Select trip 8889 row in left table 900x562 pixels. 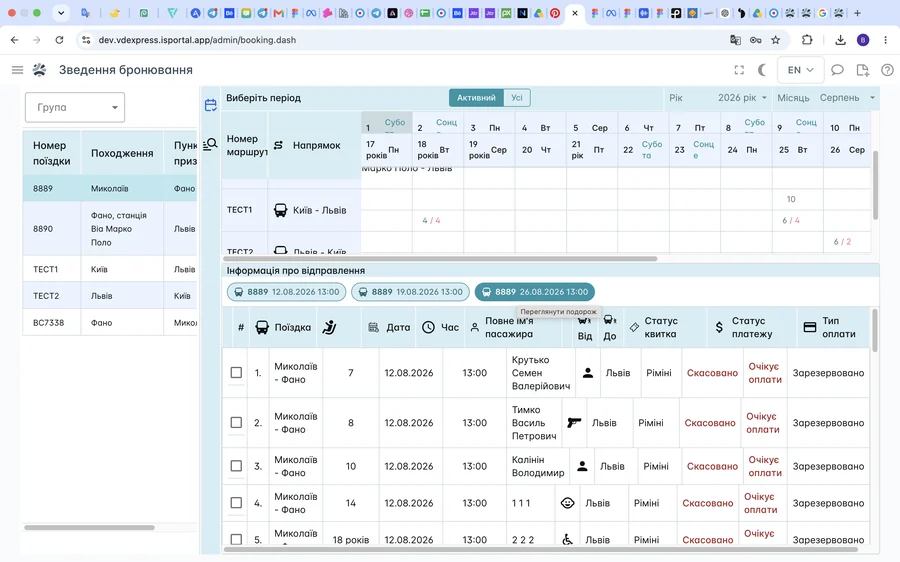(110, 188)
